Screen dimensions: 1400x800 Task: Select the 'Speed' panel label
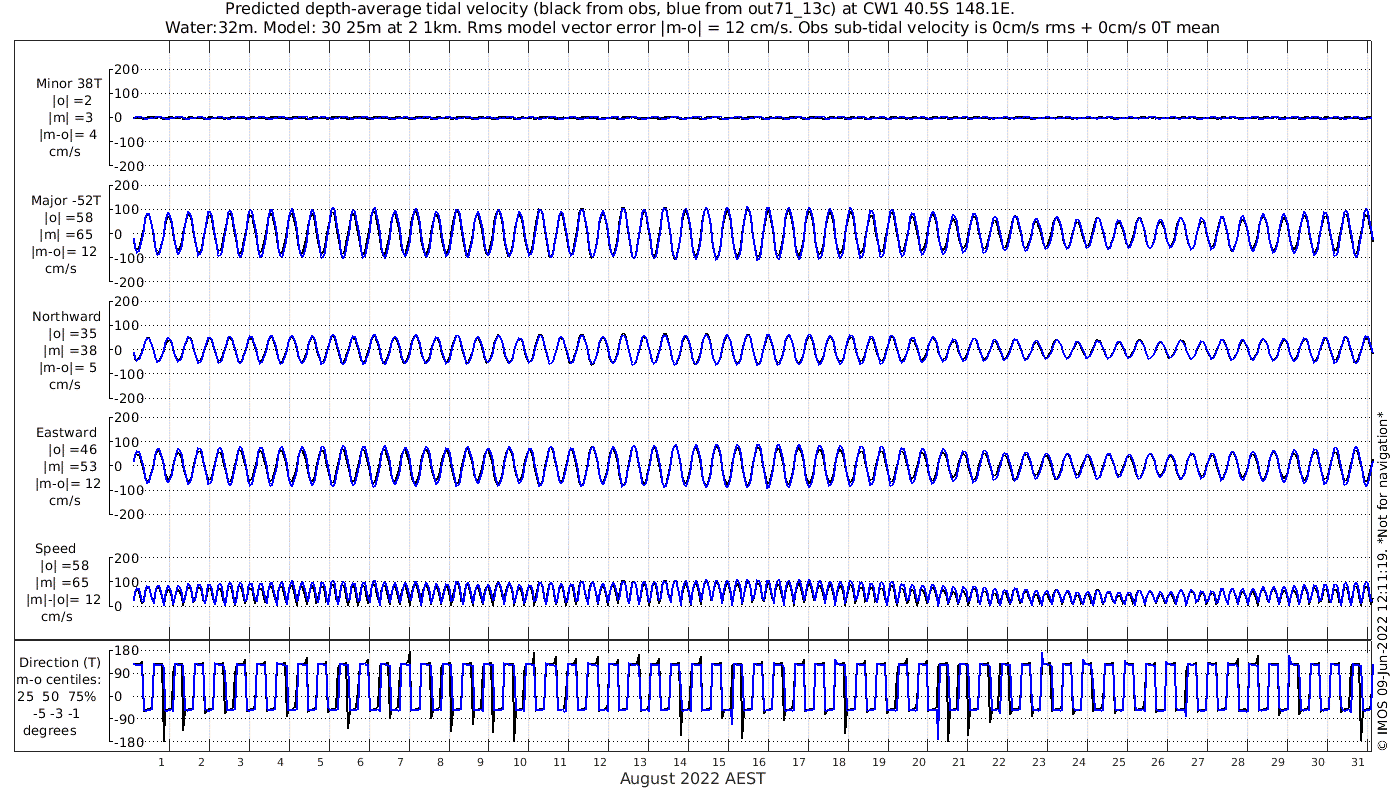tap(55, 549)
